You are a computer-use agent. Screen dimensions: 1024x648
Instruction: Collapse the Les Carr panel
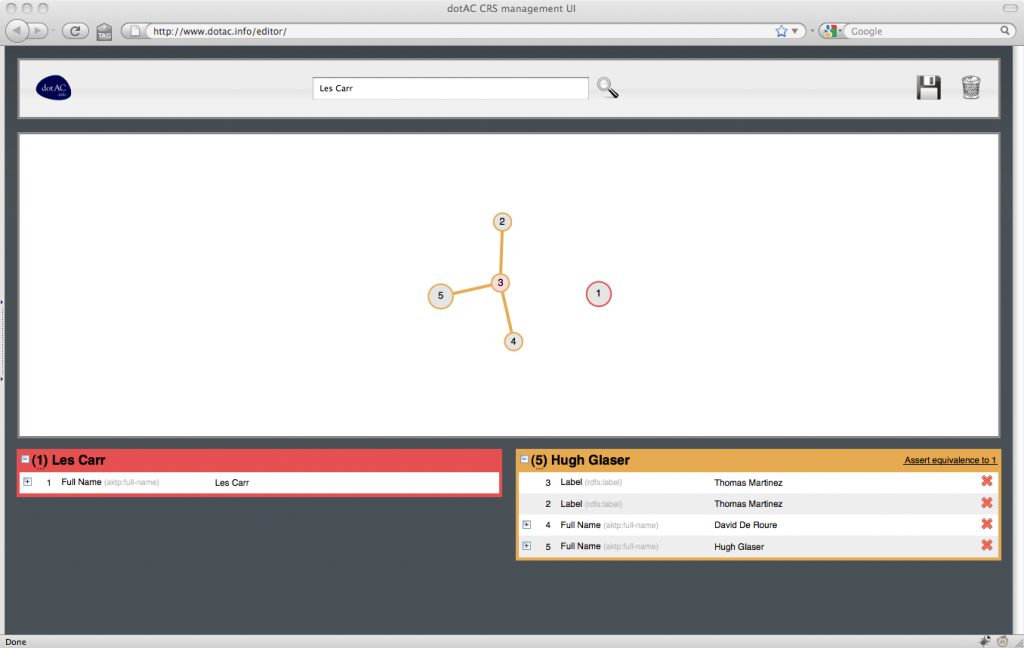(25, 460)
